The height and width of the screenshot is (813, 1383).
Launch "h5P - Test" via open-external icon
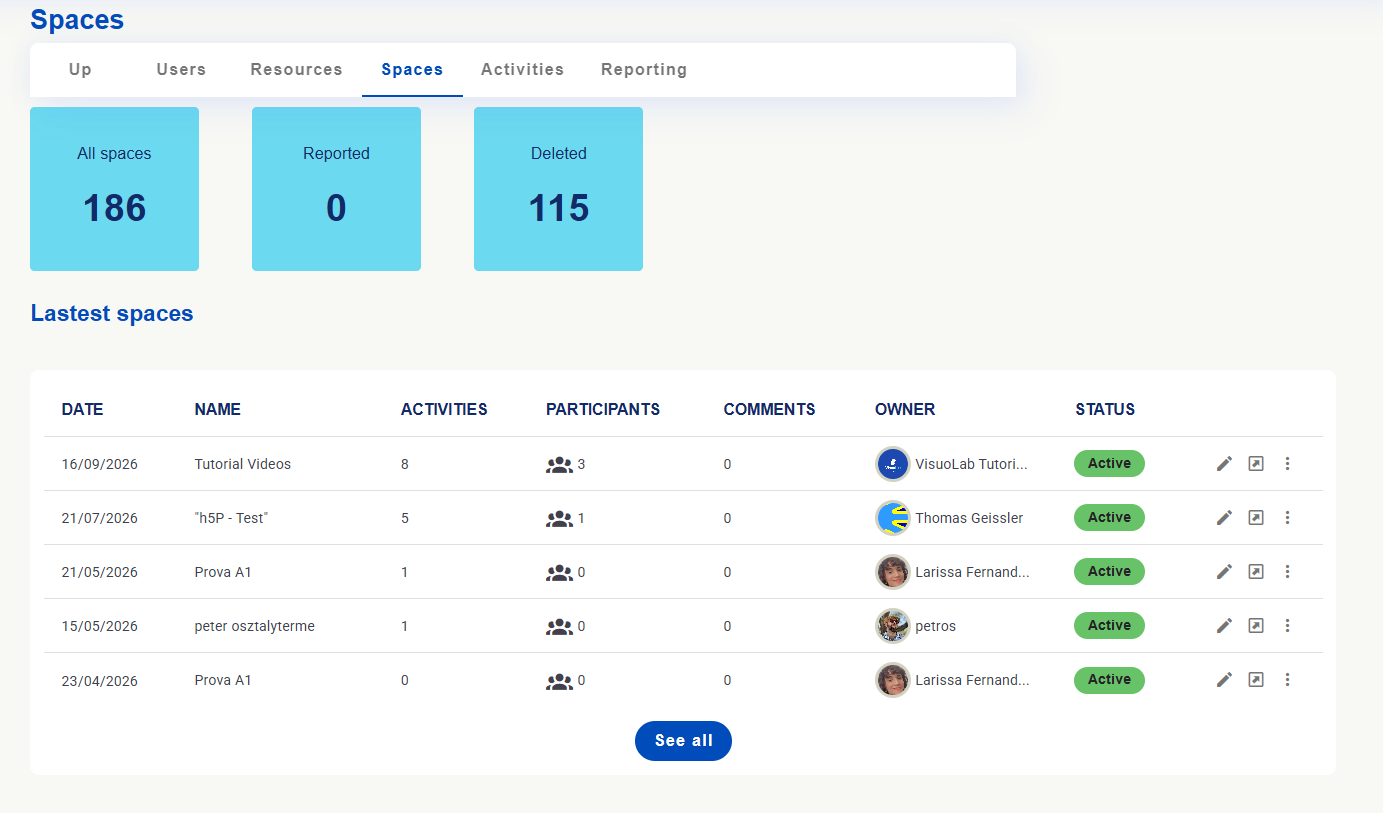tap(1256, 518)
